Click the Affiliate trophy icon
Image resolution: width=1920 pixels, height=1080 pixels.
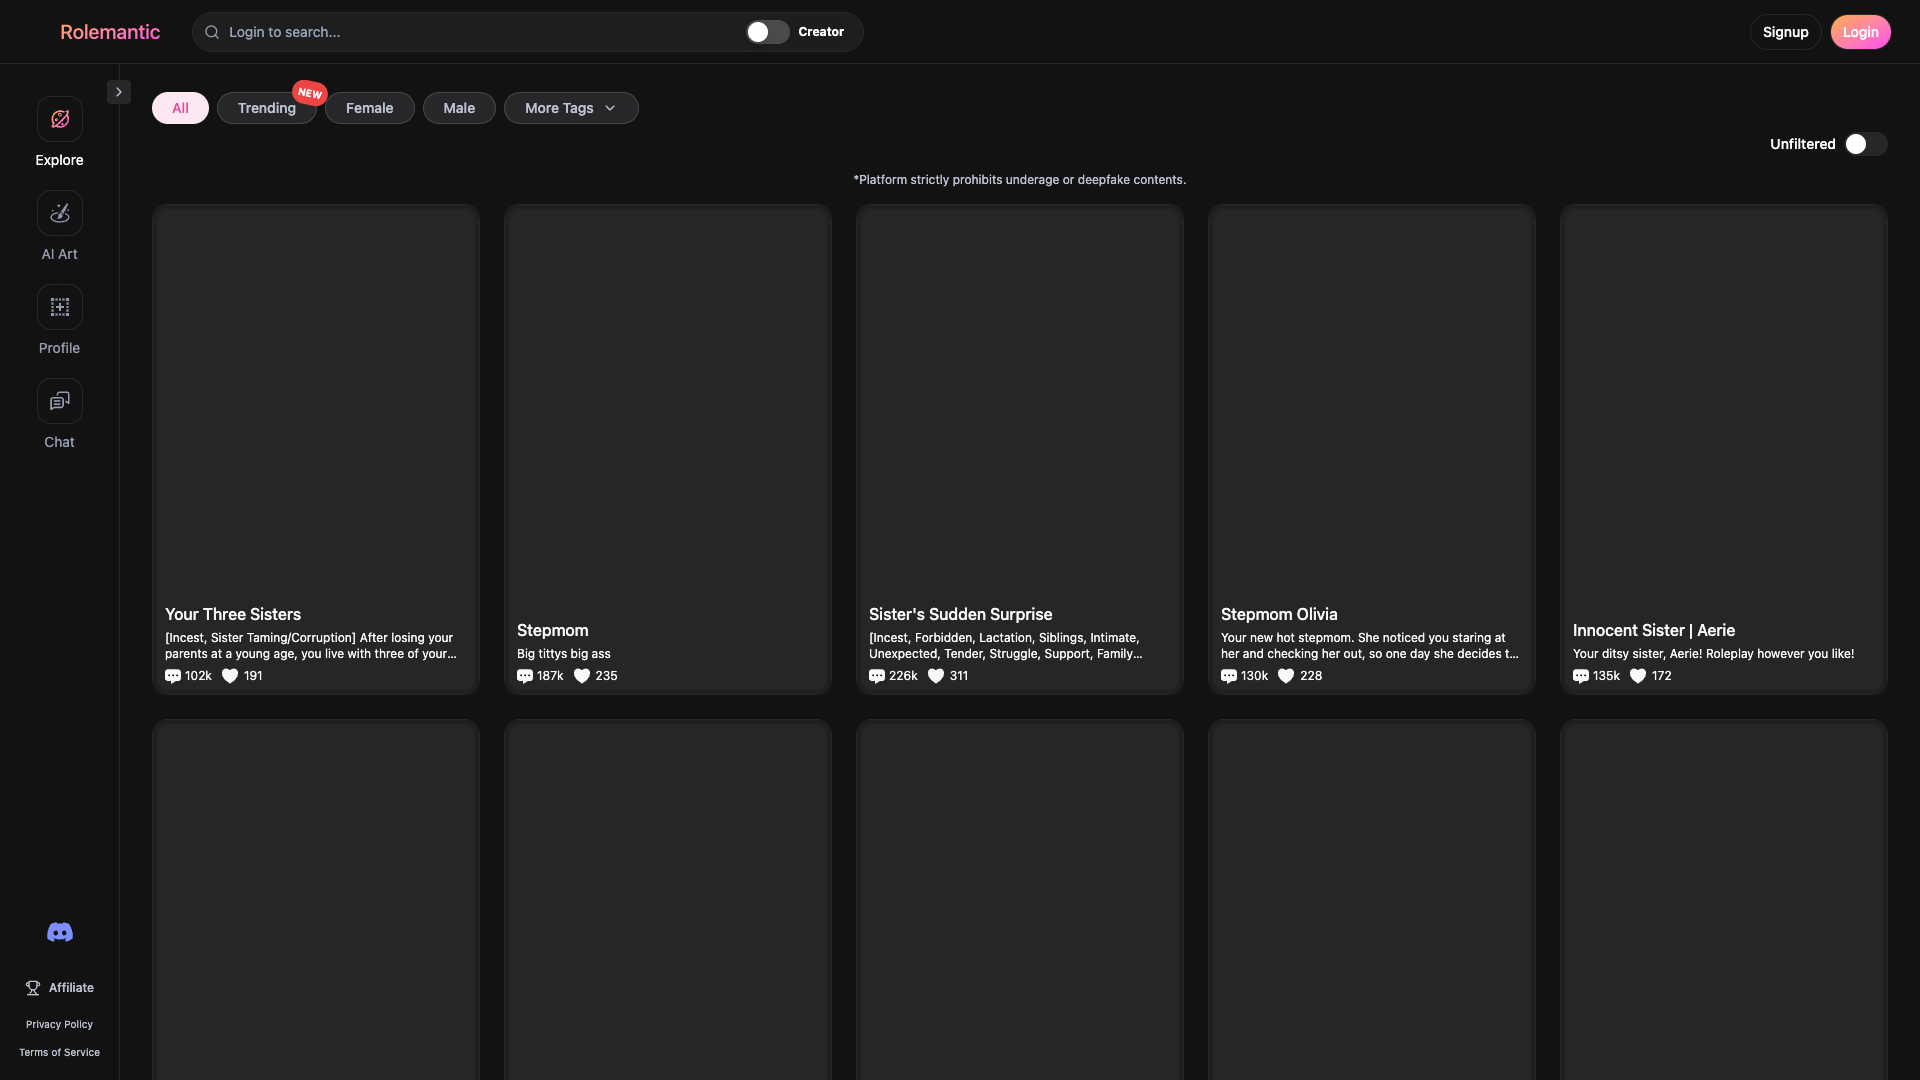point(33,988)
